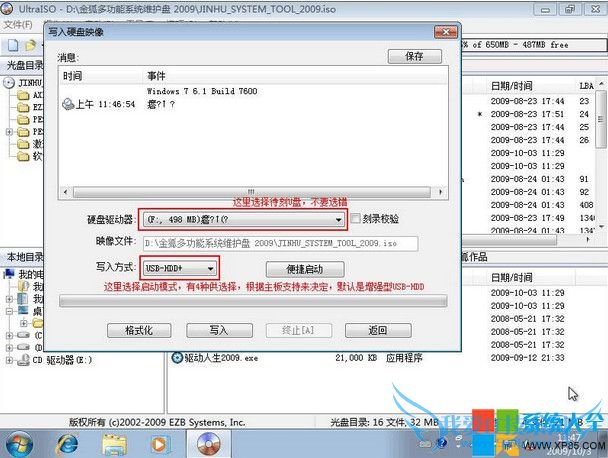Launch Internet Explorer from taskbar
Screen dimensions: 608x458
coord(67,444)
